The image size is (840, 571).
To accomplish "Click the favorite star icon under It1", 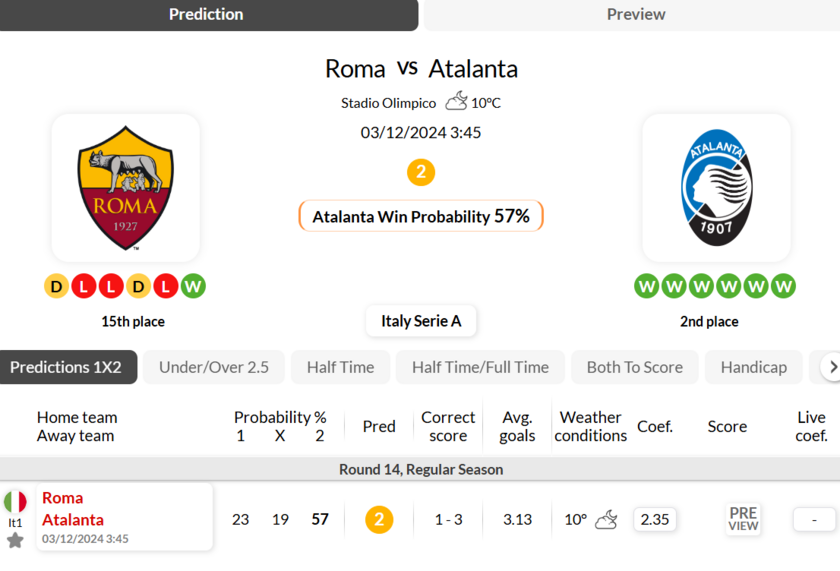I will point(15,540).
